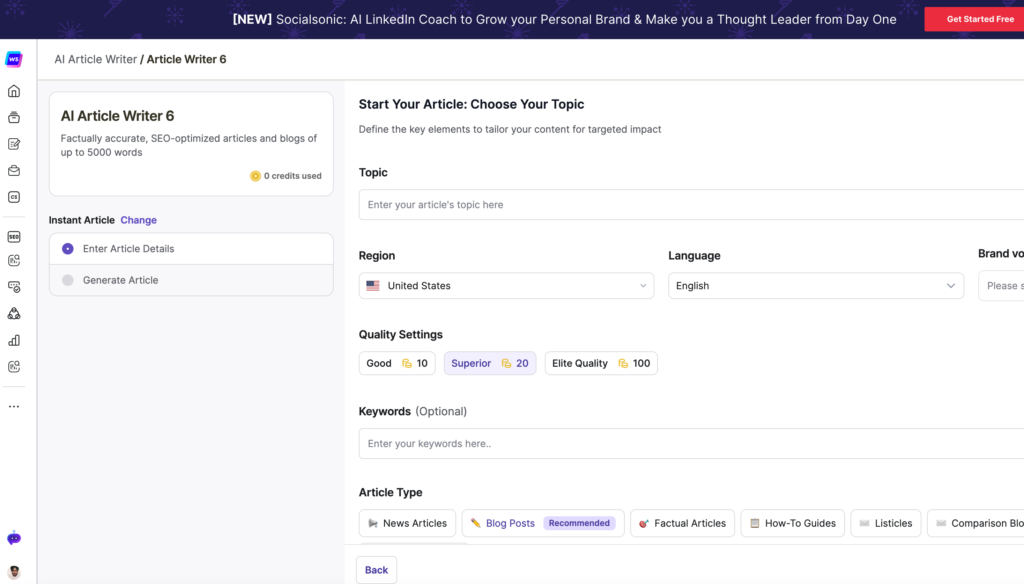Select the News Articles article type
This screenshot has height=584, width=1024.
pyautogui.click(x=407, y=523)
